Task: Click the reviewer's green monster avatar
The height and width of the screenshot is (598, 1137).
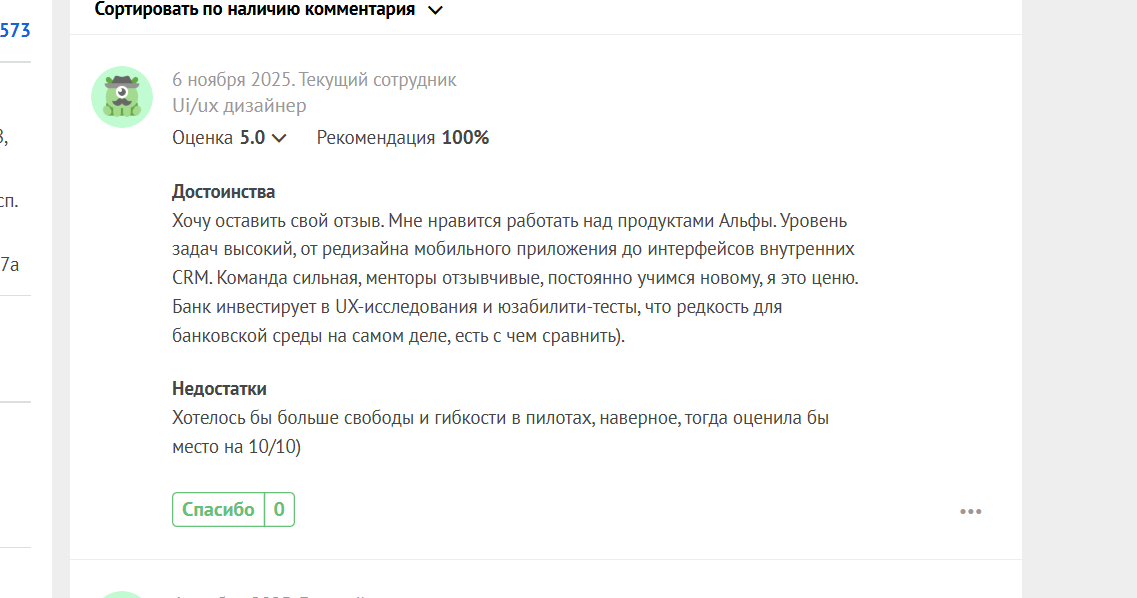Action: [x=122, y=97]
